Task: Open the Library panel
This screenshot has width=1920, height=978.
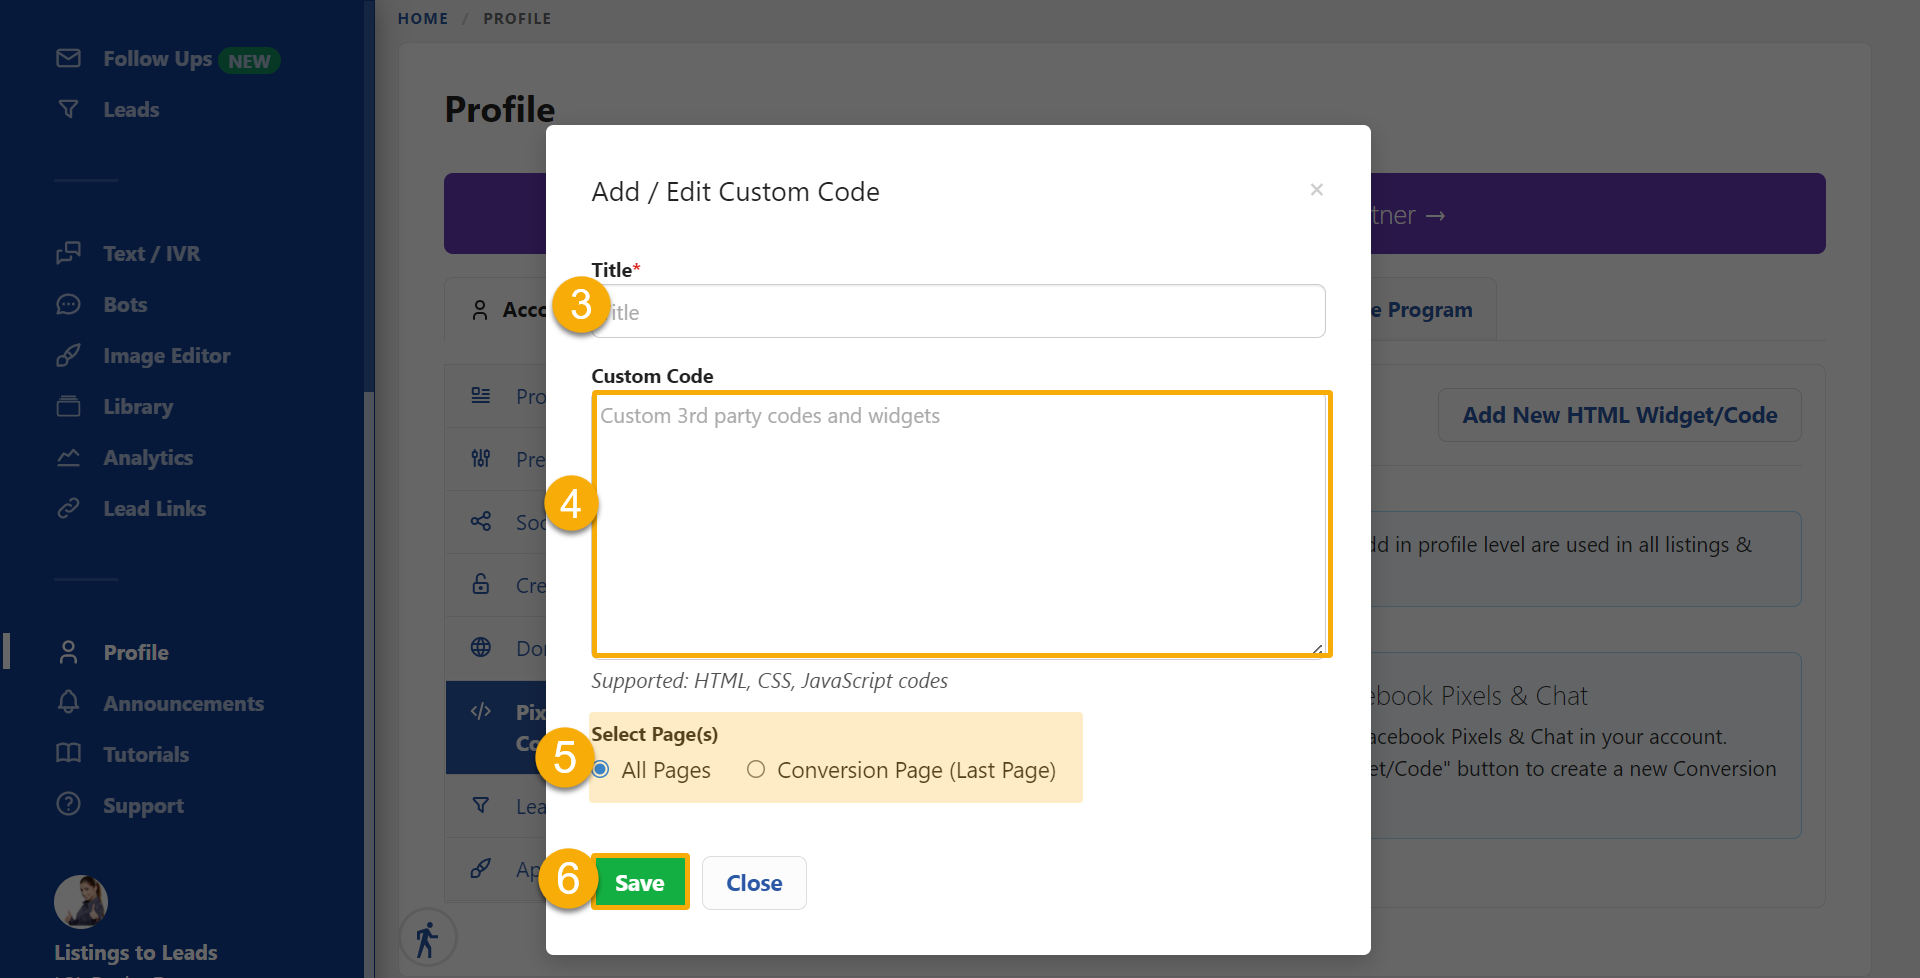Action: (x=137, y=406)
